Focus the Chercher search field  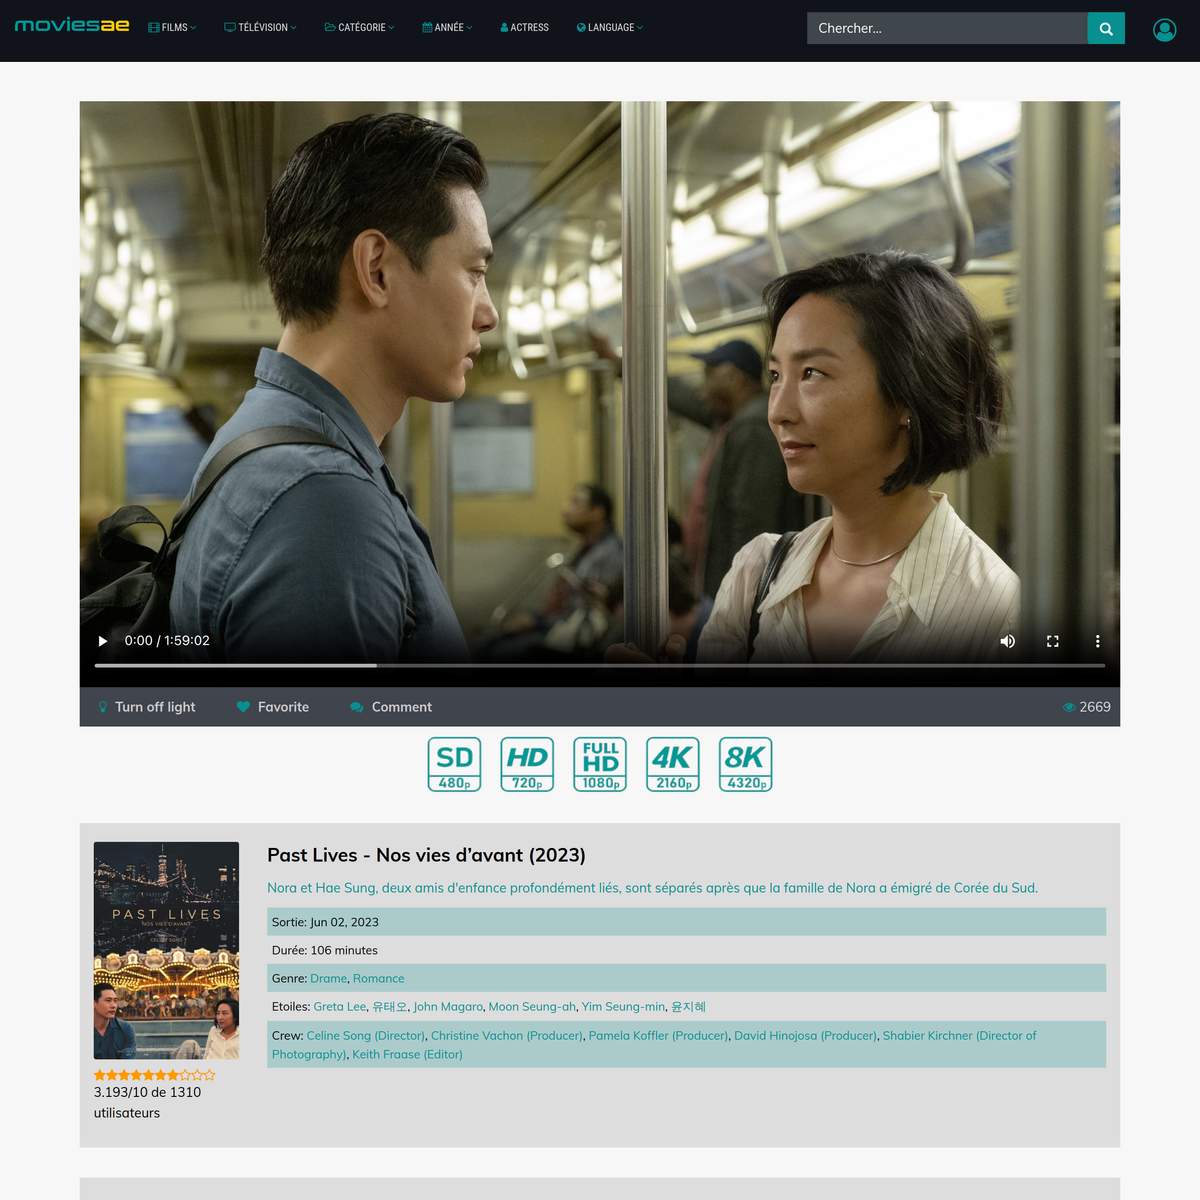coord(947,28)
